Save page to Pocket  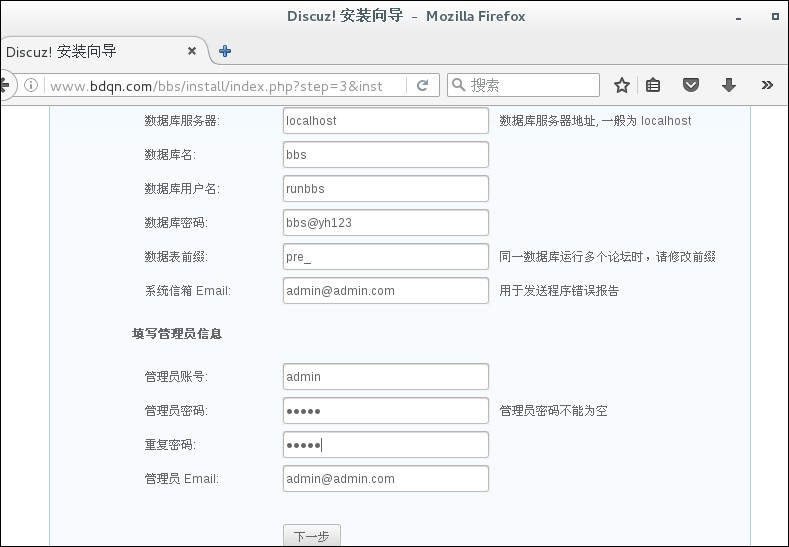(x=691, y=85)
